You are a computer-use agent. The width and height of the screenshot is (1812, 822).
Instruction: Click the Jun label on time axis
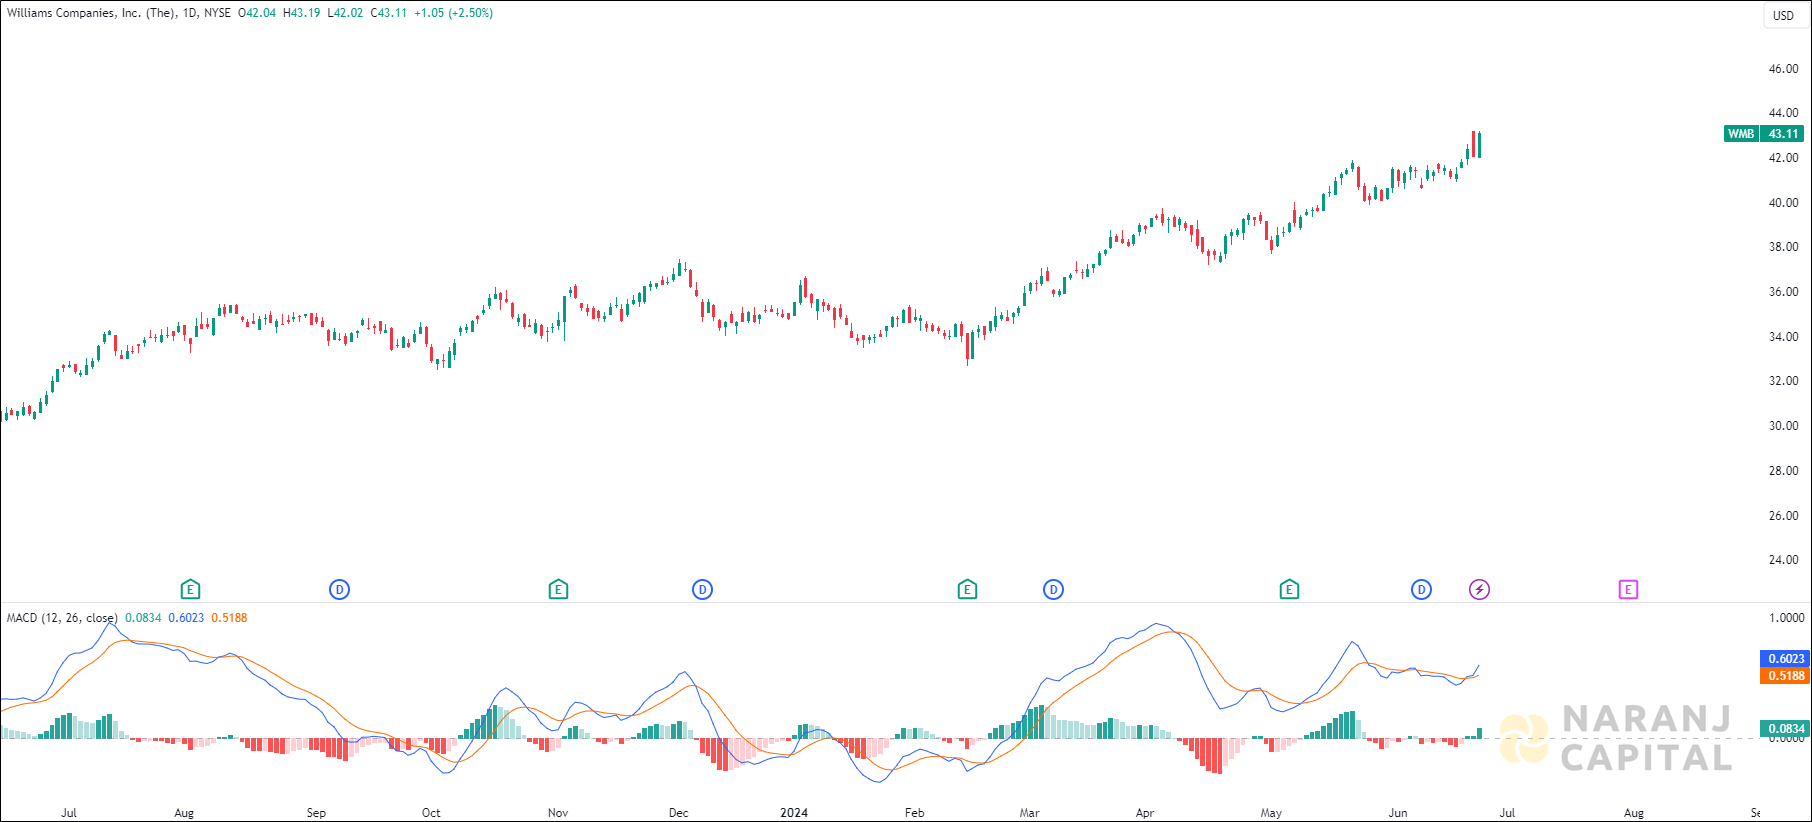(1397, 813)
